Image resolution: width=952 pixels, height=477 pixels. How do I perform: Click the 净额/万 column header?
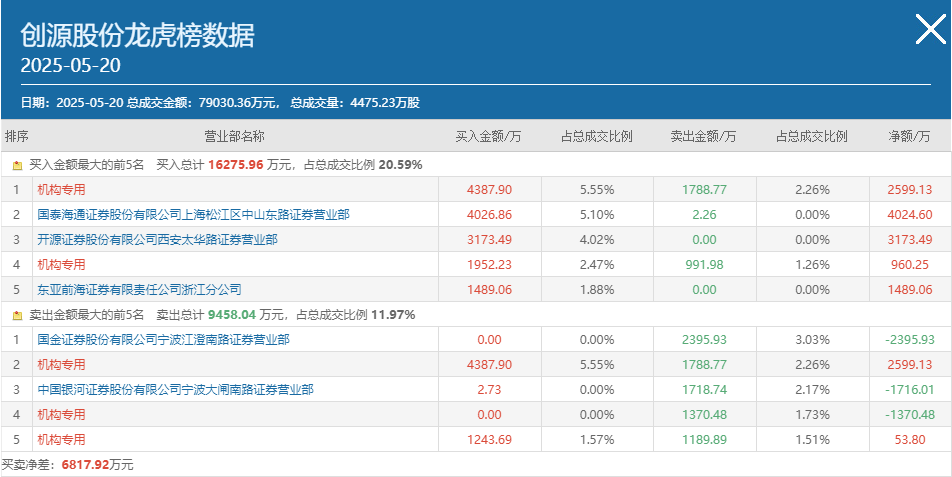(x=909, y=137)
